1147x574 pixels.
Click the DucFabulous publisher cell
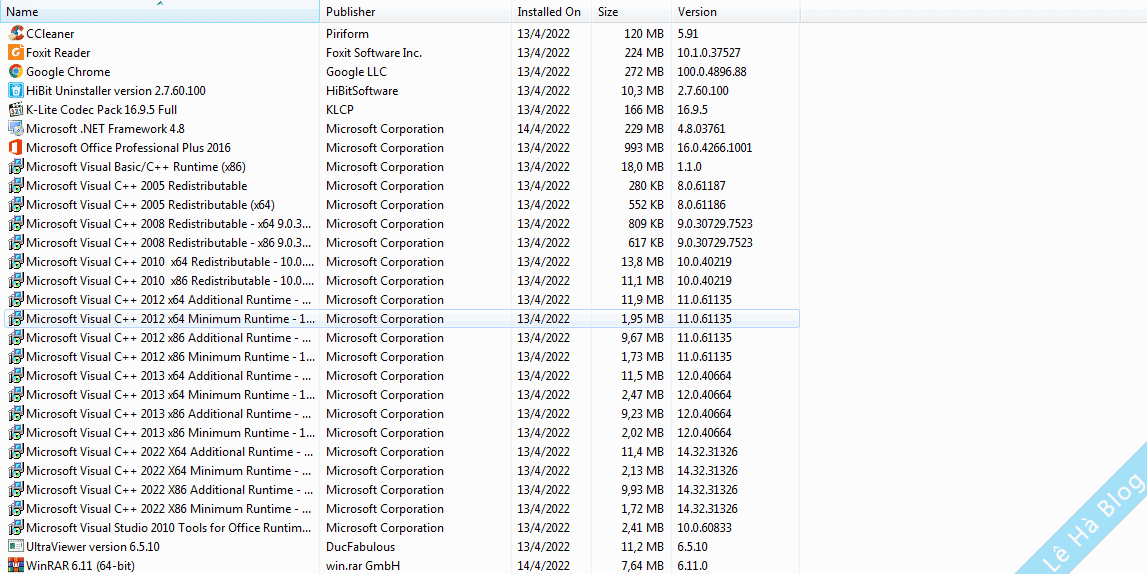click(x=361, y=547)
